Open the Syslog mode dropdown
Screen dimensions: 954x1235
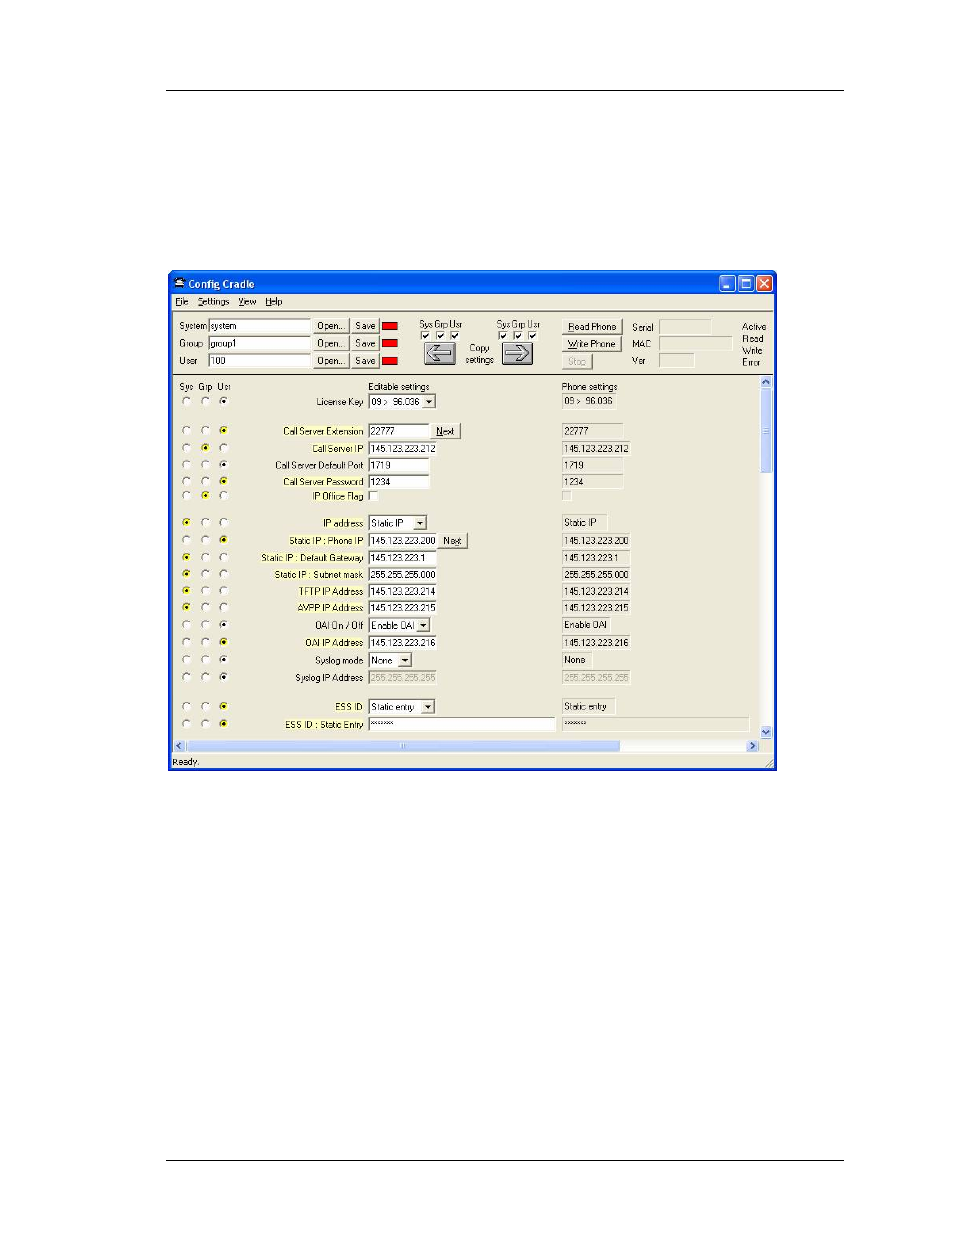pos(405,661)
